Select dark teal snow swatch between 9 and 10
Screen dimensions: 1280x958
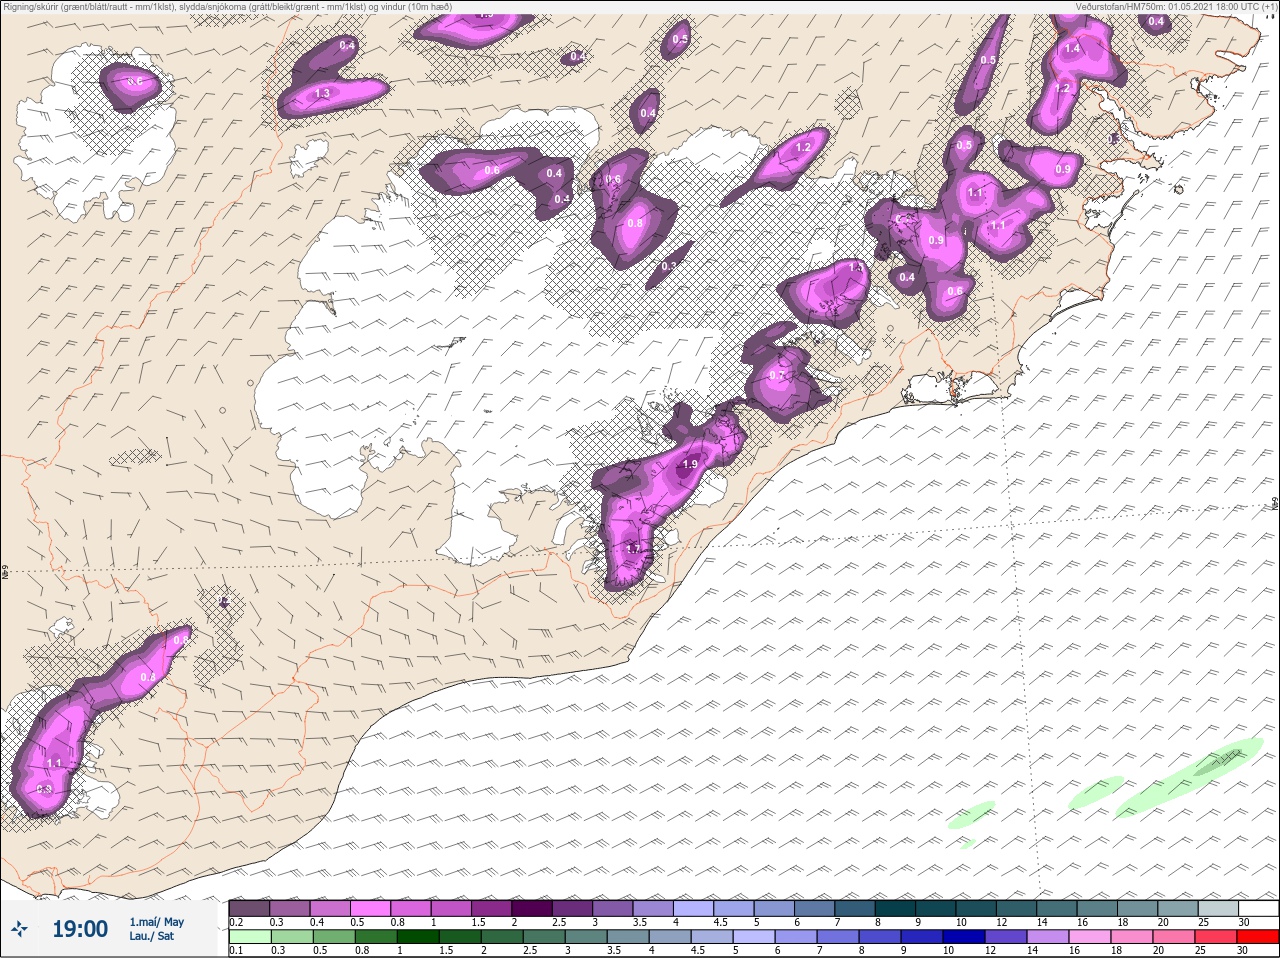[x=935, y=908]
